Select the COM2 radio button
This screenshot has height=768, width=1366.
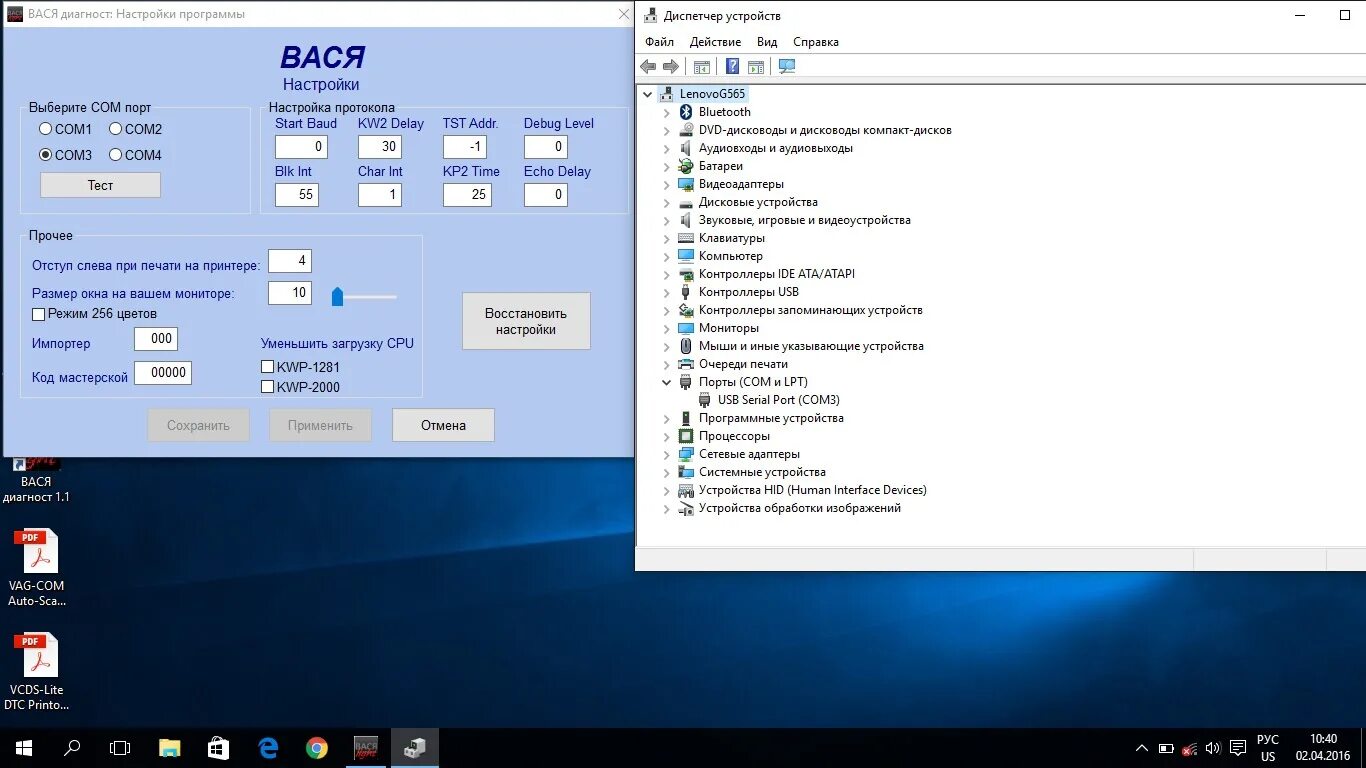pyautogui.click(x=116, y=129)
